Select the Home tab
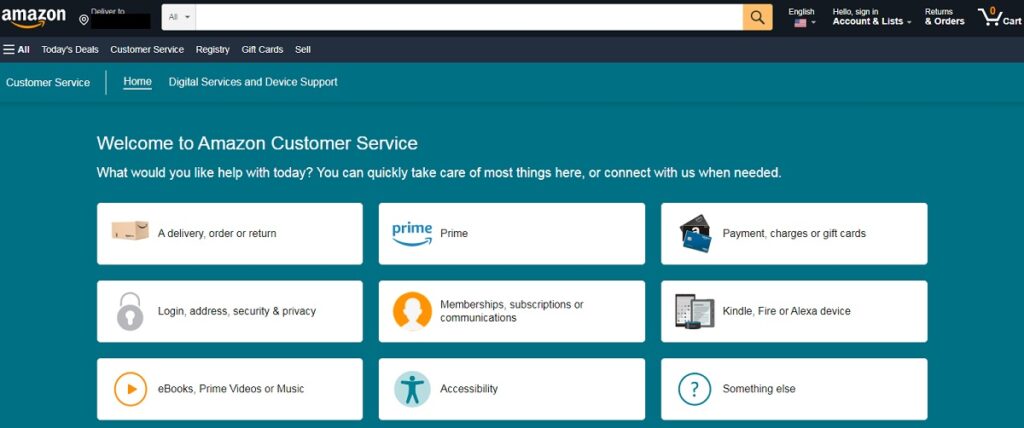The width and height of the screenshot is (1024, 428). click(x=137, y=82)
